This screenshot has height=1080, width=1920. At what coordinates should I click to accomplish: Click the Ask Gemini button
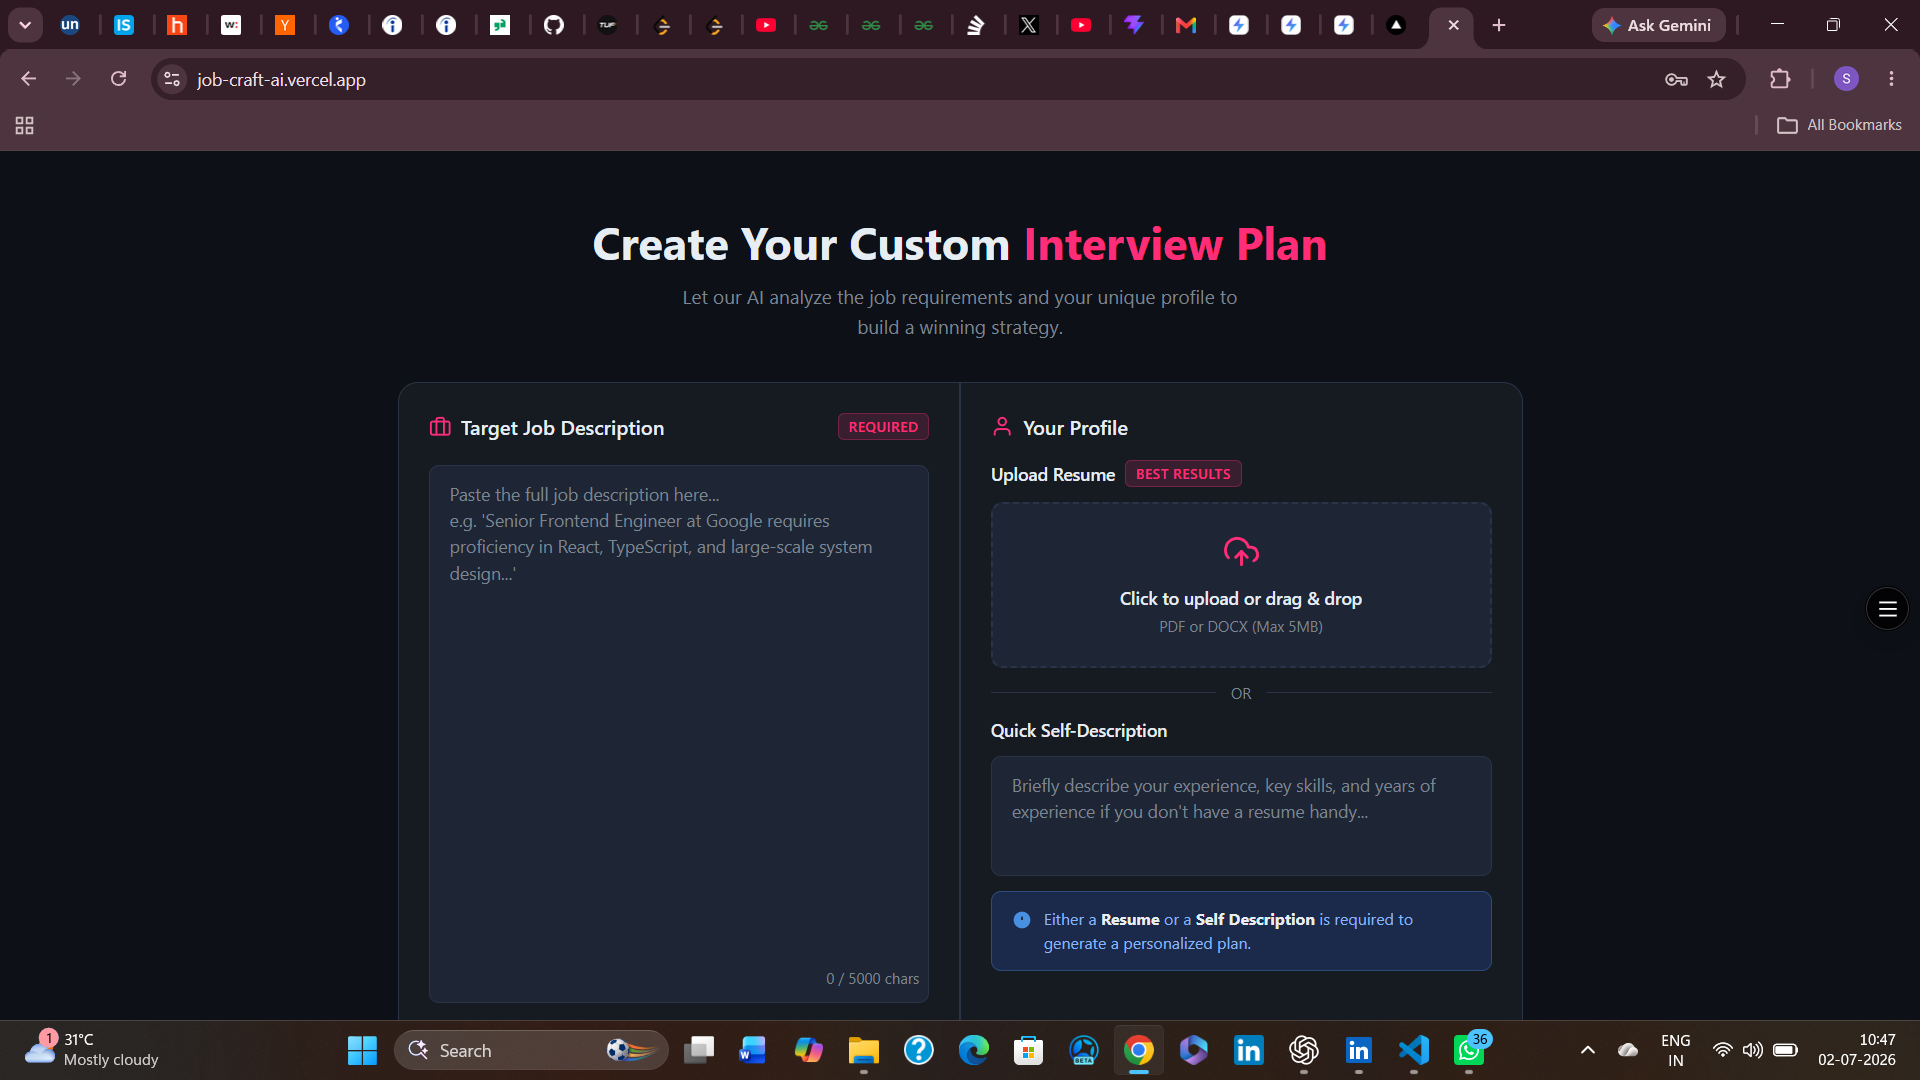(x=1658, y=25)
